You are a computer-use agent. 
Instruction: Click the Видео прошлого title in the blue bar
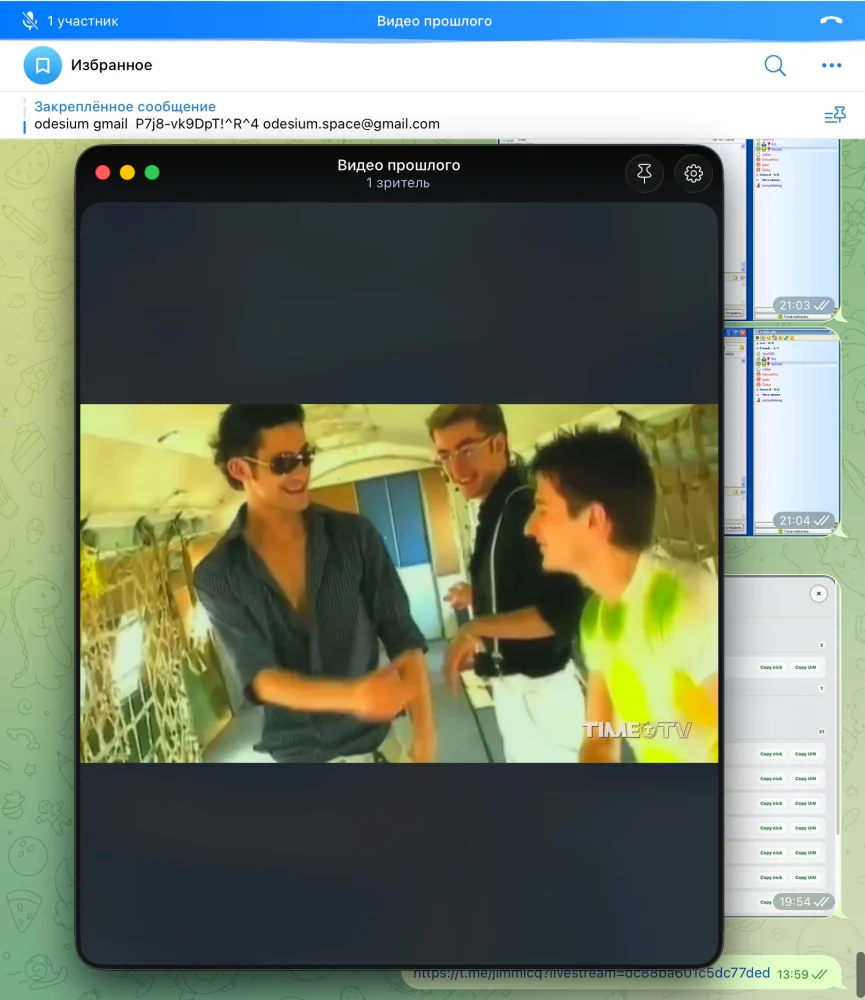pyautogui.click(x=434, y=21)
